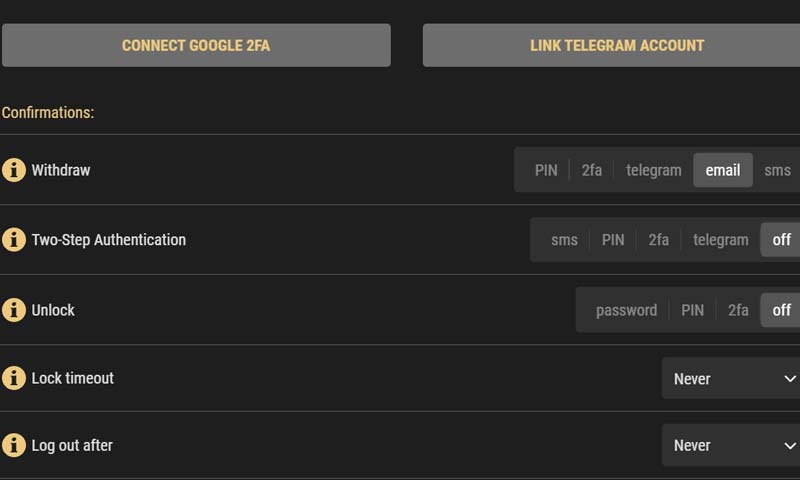Click the info icon for Lock timeout

point(14,378)
